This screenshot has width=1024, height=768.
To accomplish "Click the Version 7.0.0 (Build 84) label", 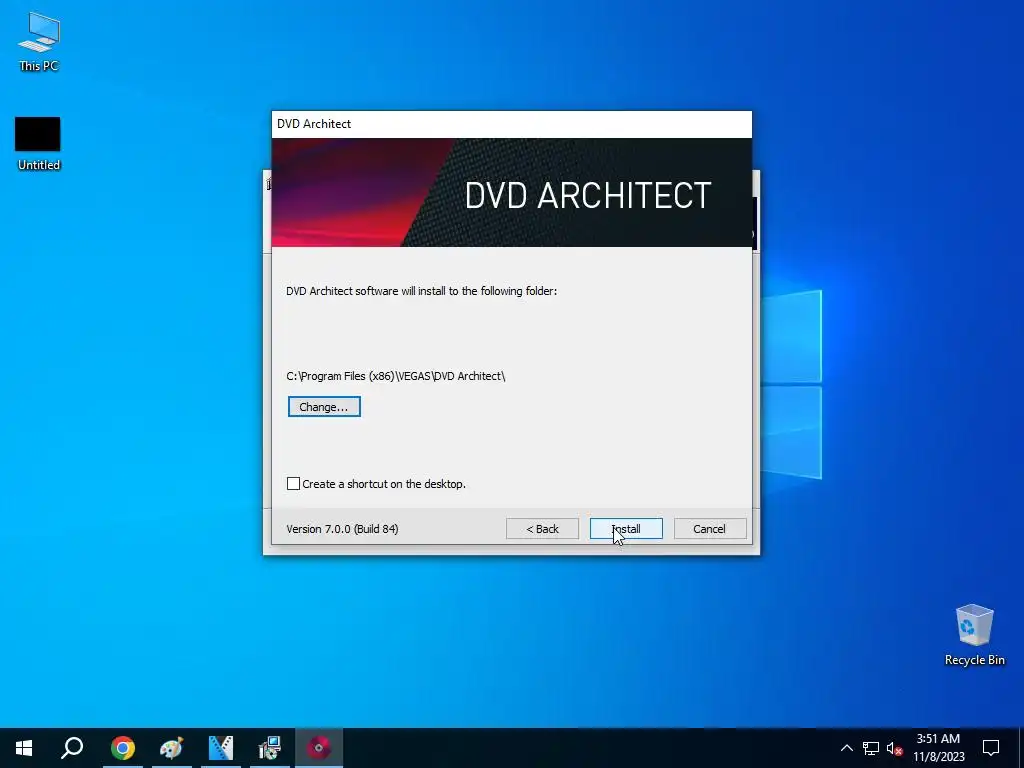I will pos(342,529).
